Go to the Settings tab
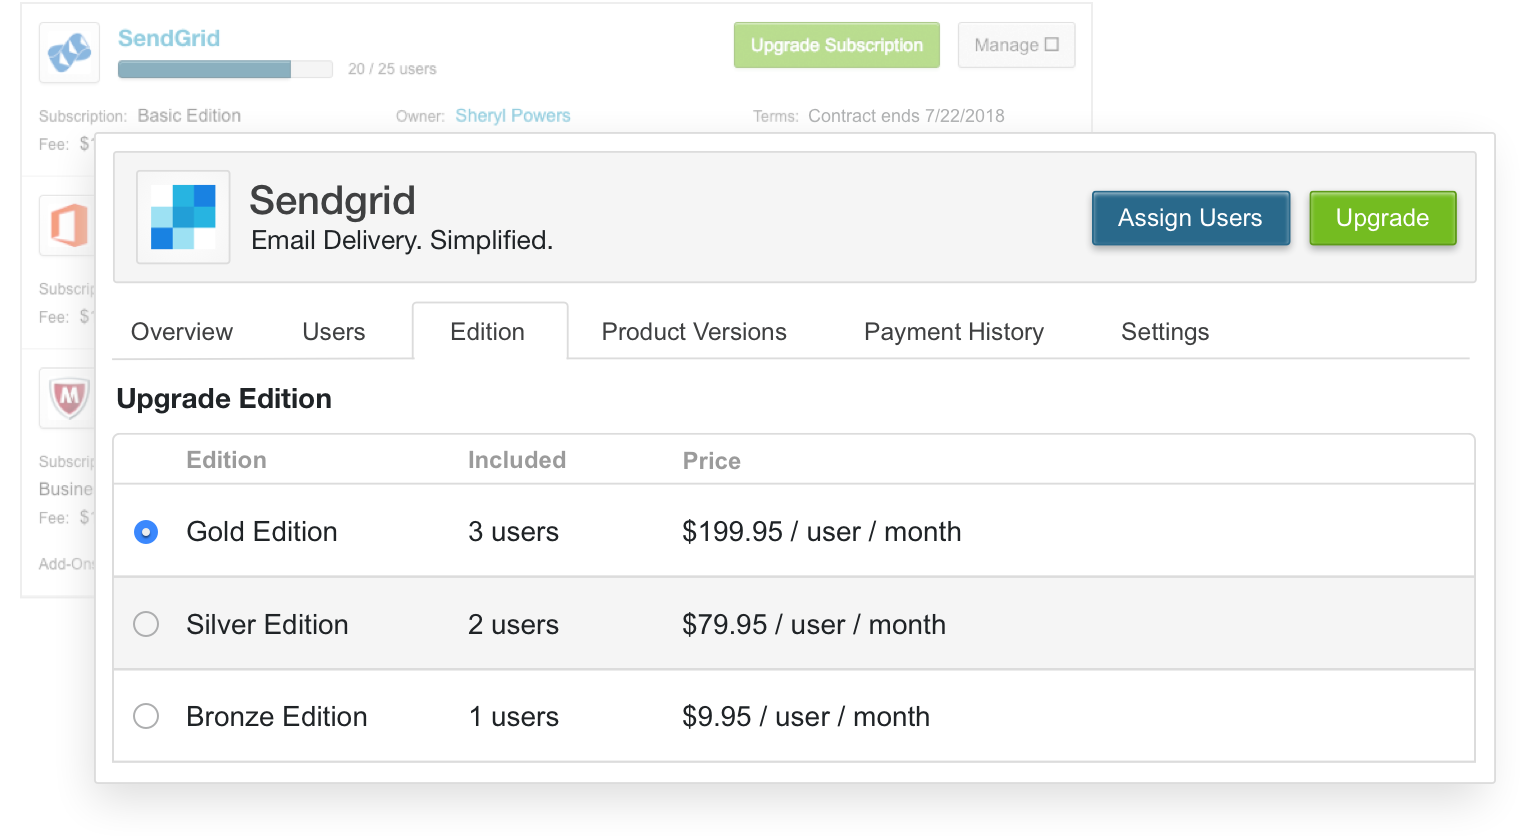The height and width of the screenshot is (836, 1520). [1165, 332]
